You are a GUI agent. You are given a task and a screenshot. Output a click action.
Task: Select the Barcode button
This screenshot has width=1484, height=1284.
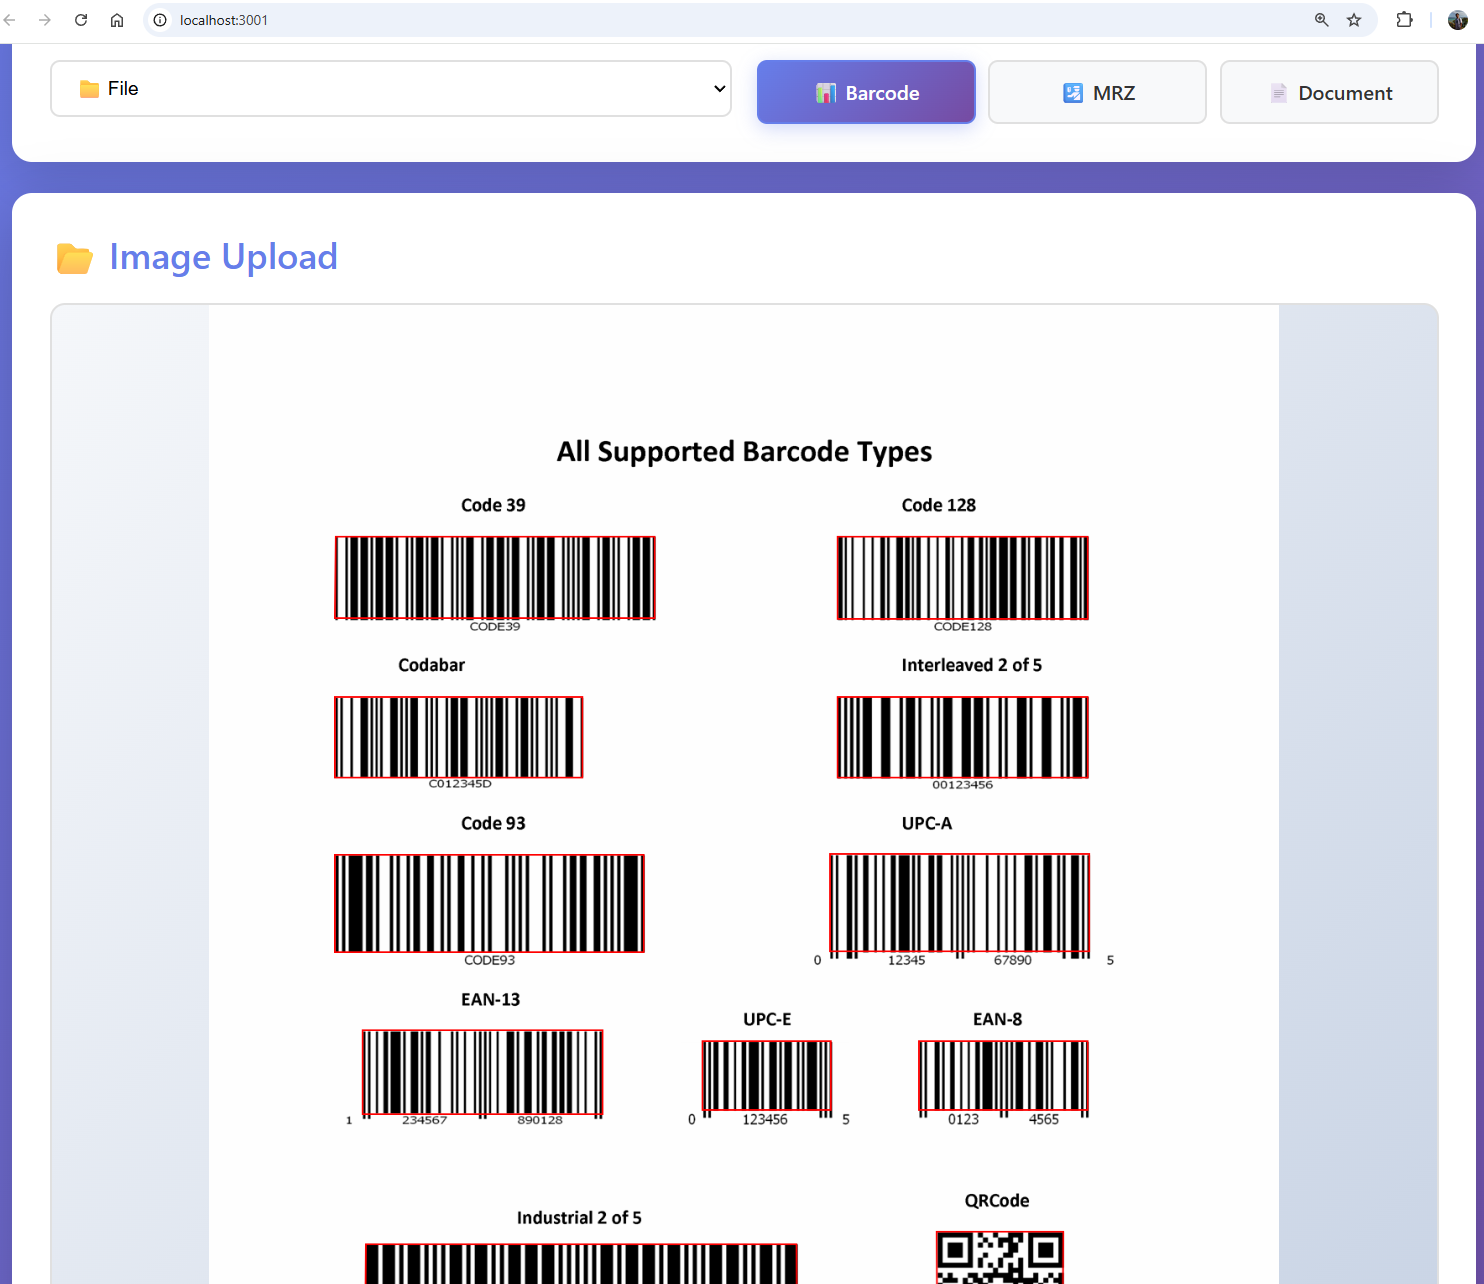pyautogui.click(x=866, y=92)
